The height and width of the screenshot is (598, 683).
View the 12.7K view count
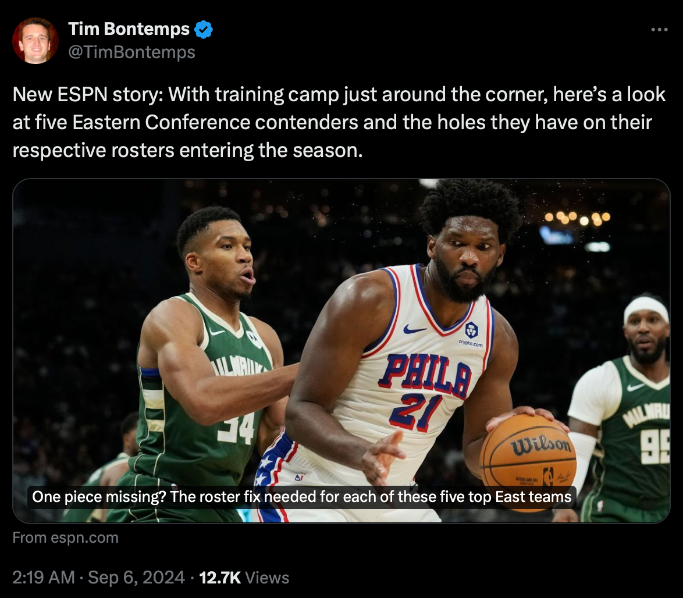click(220, 577)
